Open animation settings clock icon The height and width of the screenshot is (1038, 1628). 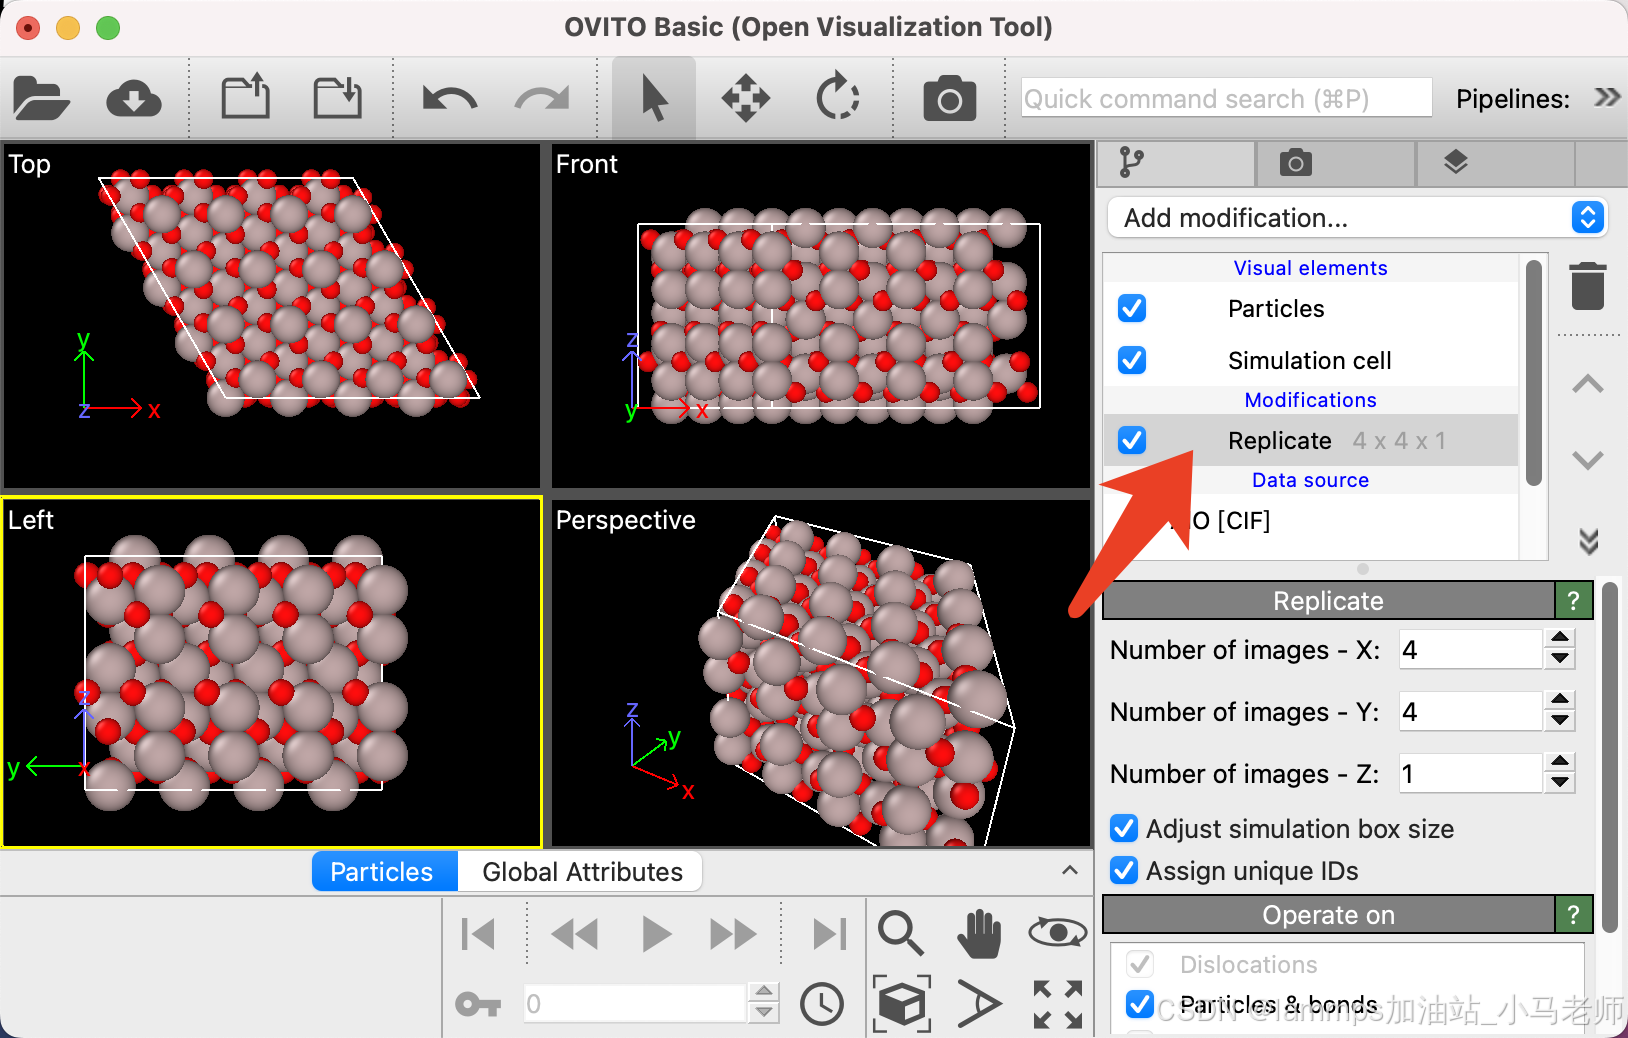822,1004
